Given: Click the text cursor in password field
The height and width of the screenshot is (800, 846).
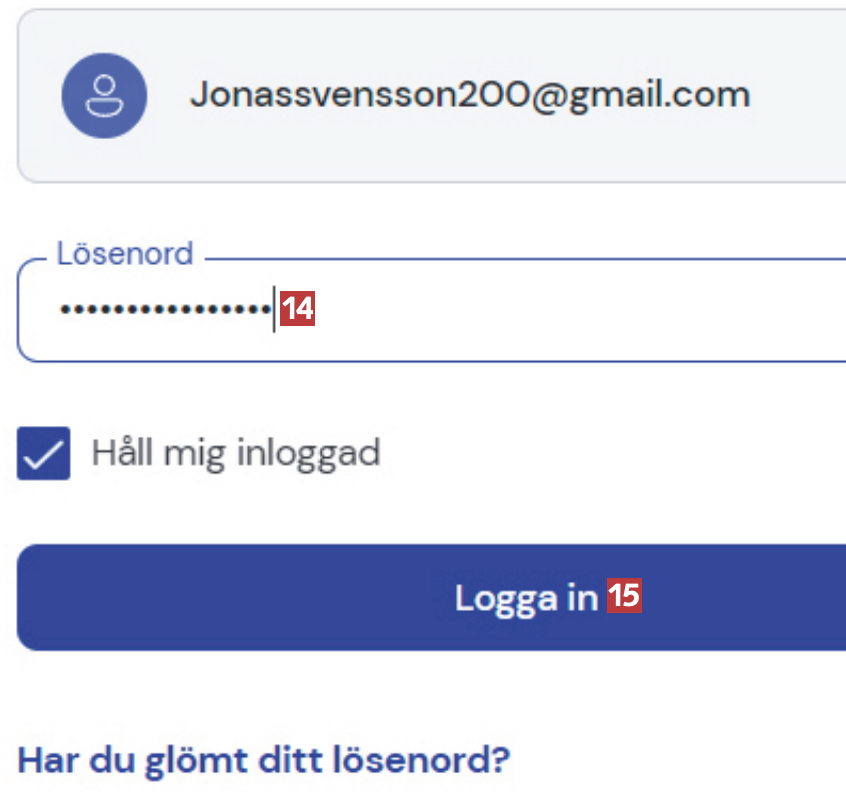Looking at the screenshot, I should [x=274, y=310].
